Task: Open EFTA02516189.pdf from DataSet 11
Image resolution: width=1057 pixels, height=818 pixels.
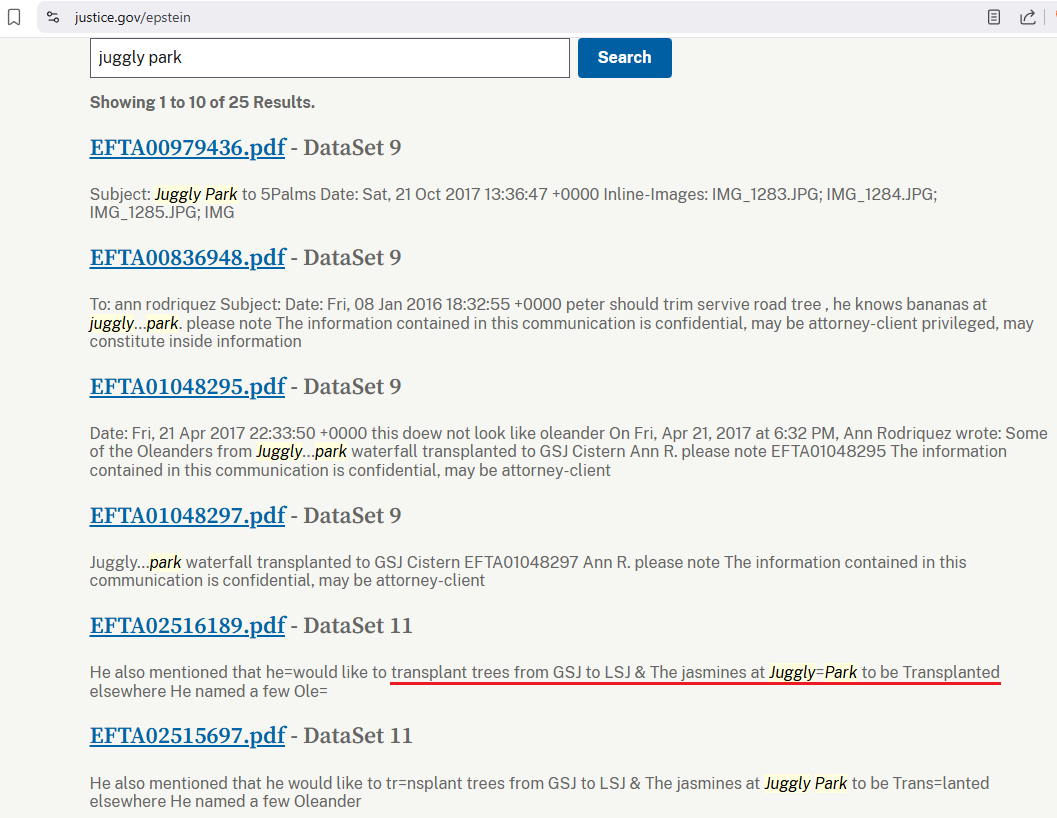Action: 187,626
